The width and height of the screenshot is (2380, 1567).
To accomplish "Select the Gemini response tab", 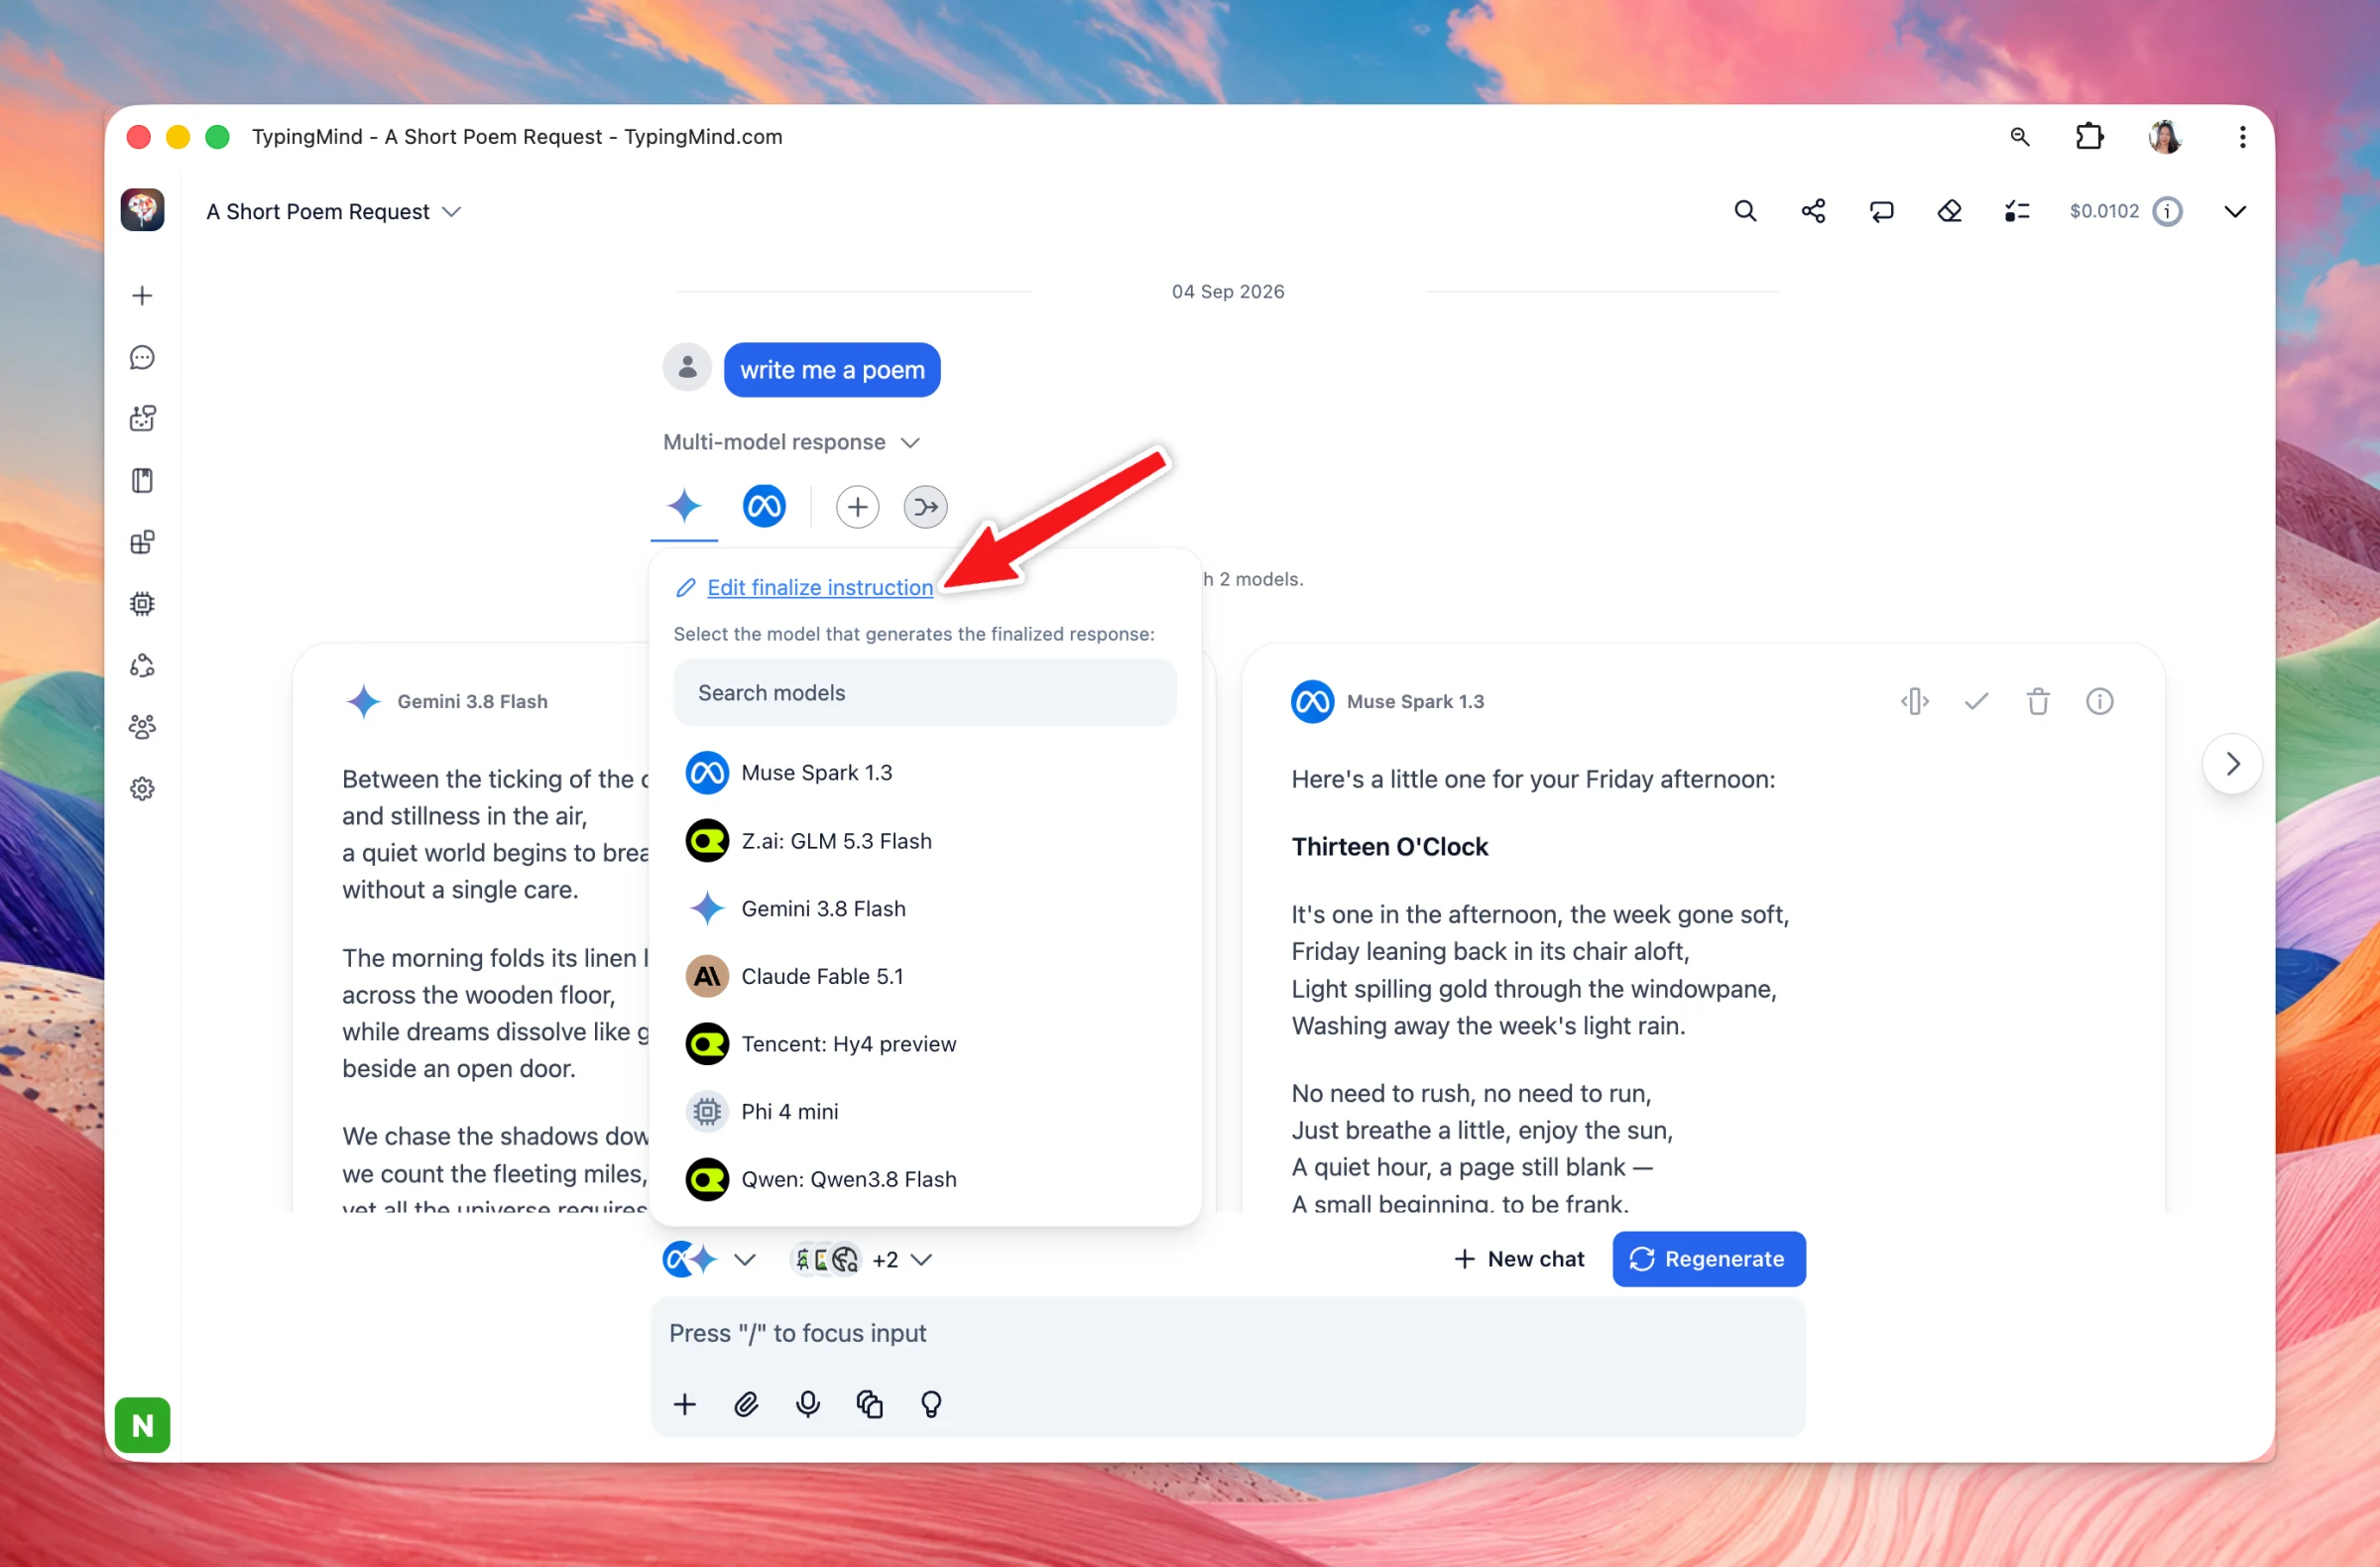I will click(684, 507).
